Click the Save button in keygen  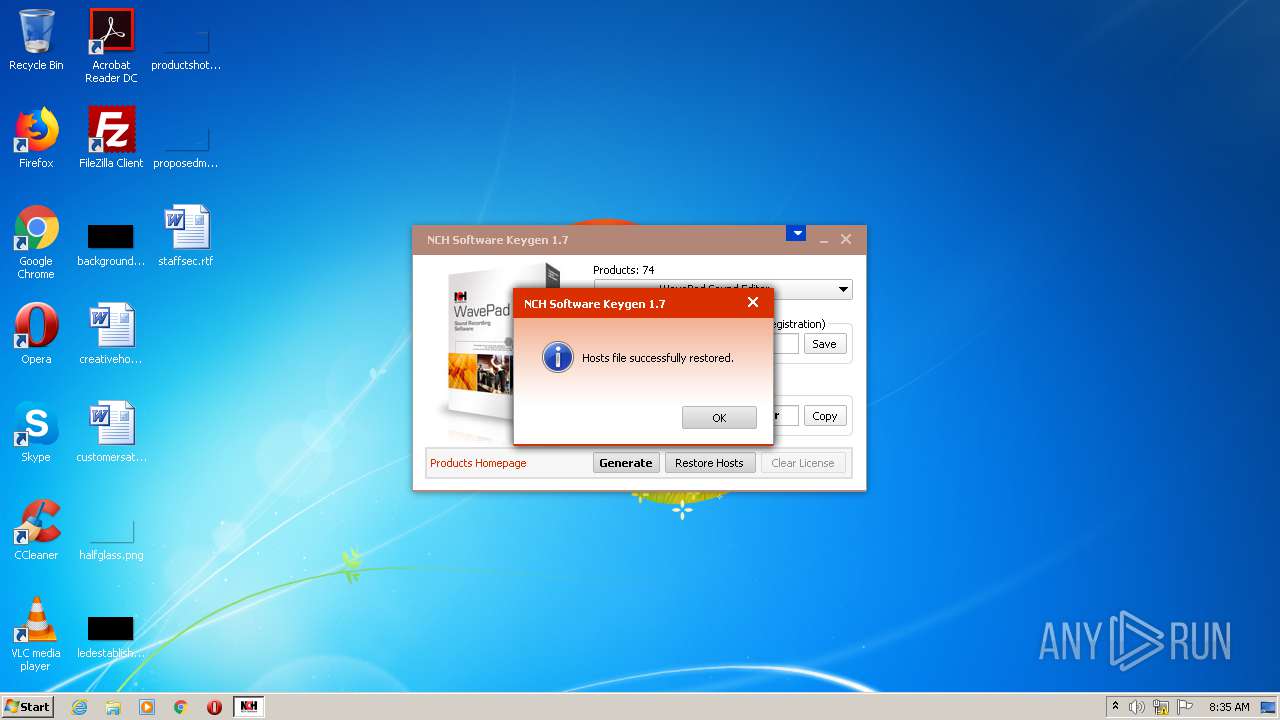click(x=824, y=343)
